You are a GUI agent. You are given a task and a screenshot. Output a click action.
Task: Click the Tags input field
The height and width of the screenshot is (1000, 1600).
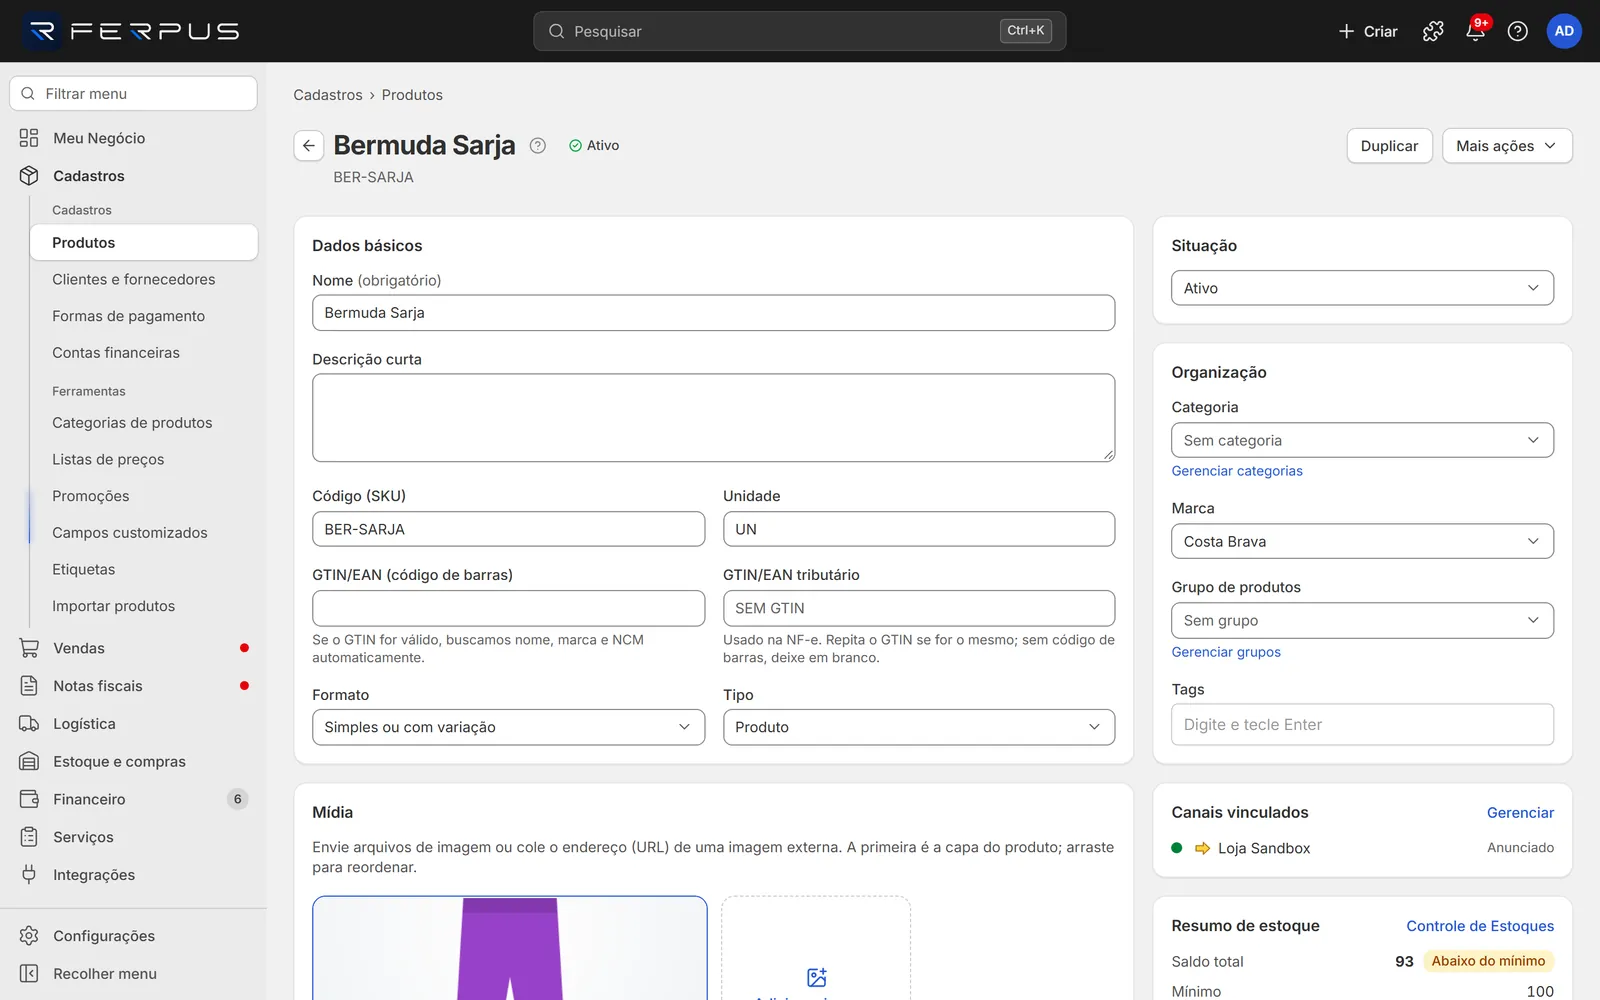tap(1362, 725)
